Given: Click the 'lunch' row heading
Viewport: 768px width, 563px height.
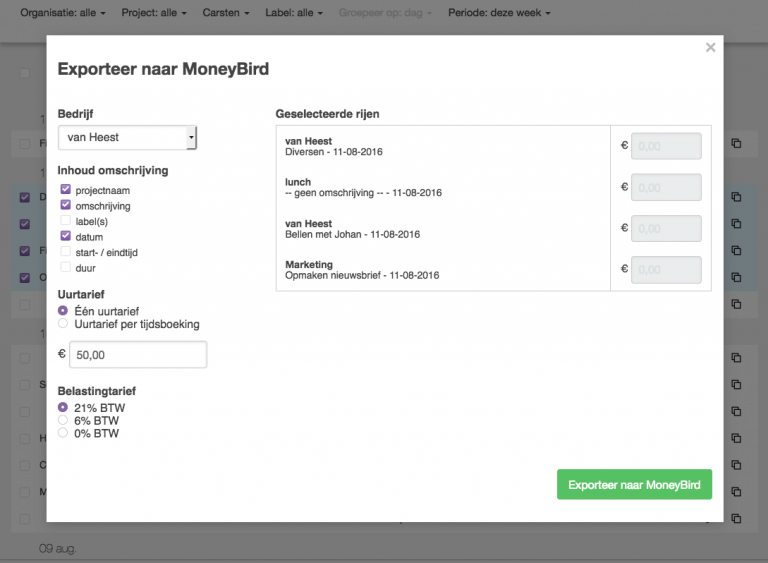Looking at the screenshot, I should pyautogui.click(x=298, y=182).
